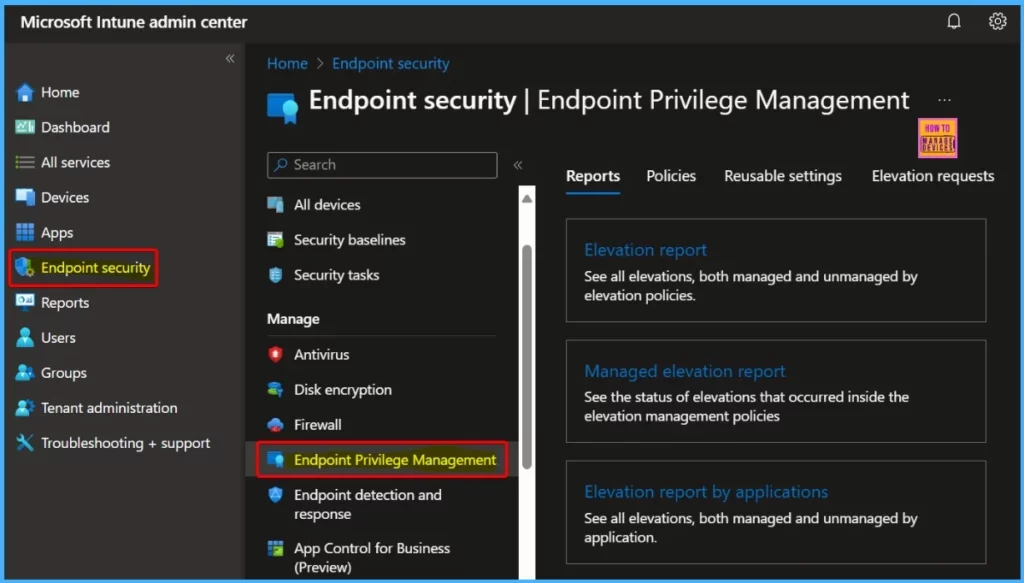Collapse the Endpoint security submenu pane
This screenshot has width=1024, height=583.
point(518,165)
